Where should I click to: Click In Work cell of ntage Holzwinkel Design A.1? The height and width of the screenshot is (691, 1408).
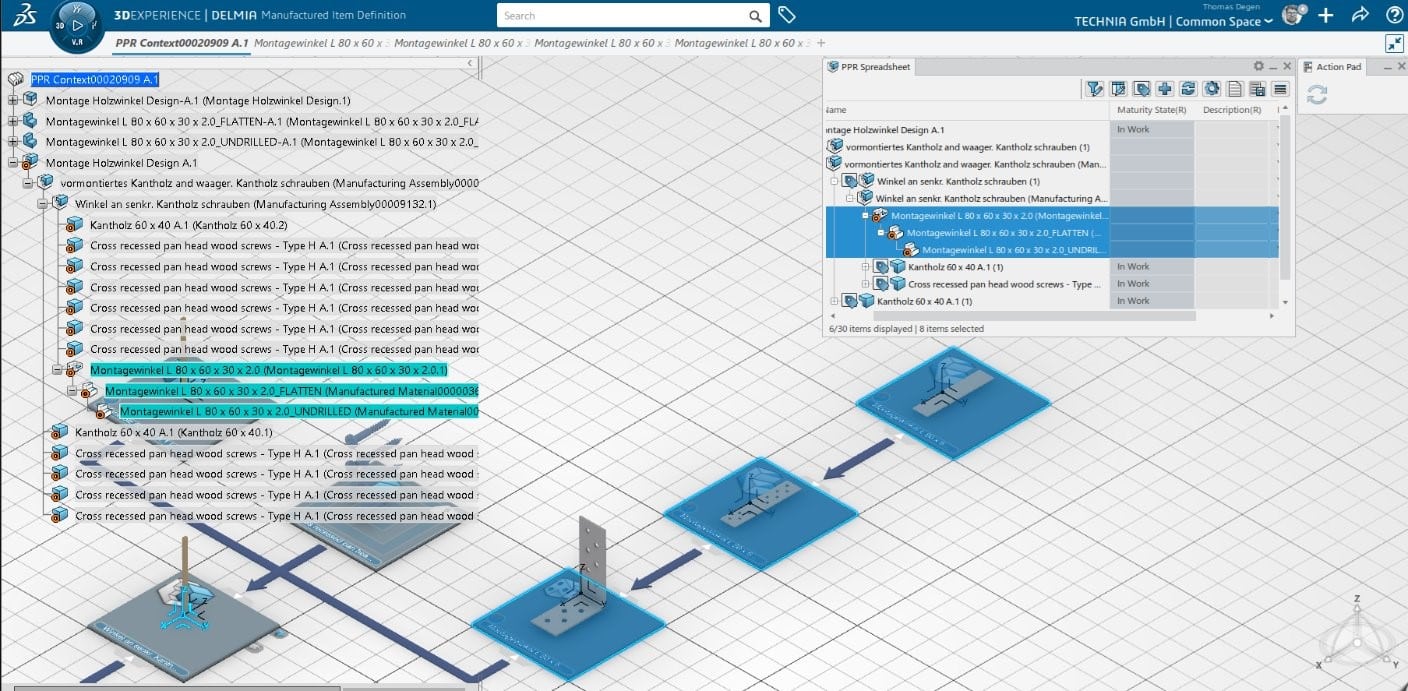tap(1152, 130)
